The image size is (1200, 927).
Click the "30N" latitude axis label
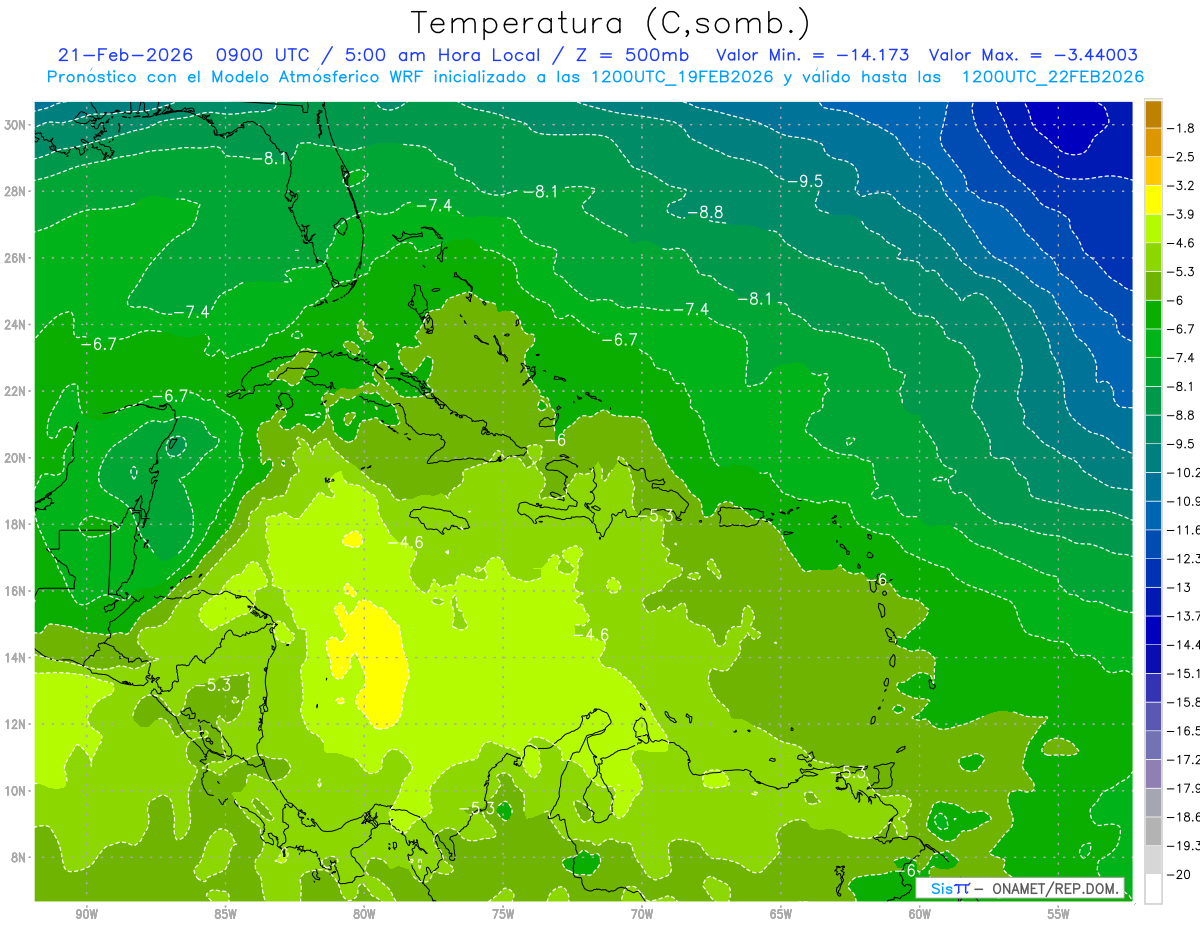16,125
